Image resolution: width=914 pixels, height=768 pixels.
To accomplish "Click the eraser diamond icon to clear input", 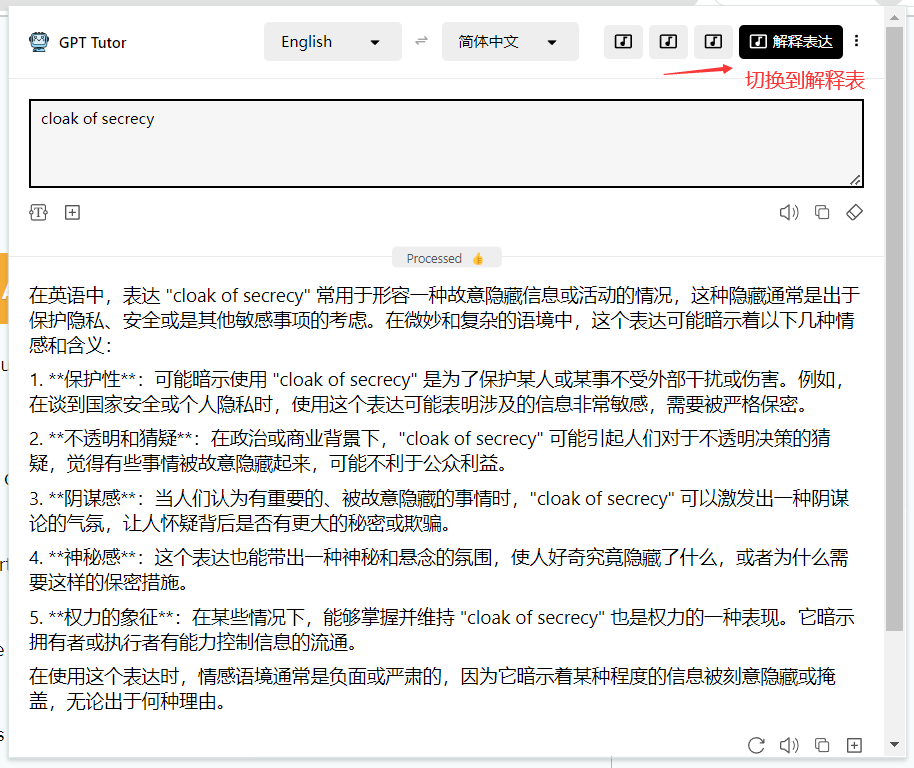I will tap(855, 212).
